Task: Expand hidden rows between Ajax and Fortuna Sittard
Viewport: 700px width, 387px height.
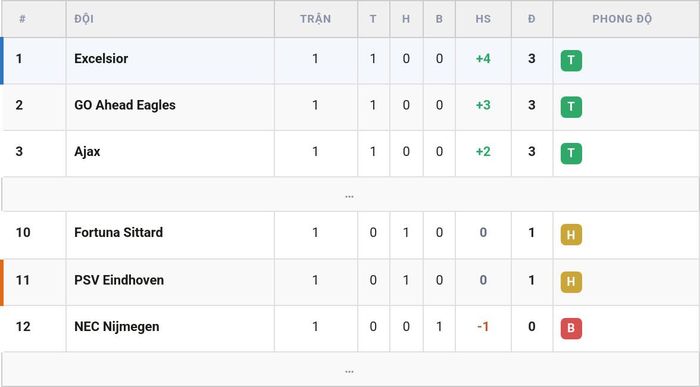Action: point(350,195)
